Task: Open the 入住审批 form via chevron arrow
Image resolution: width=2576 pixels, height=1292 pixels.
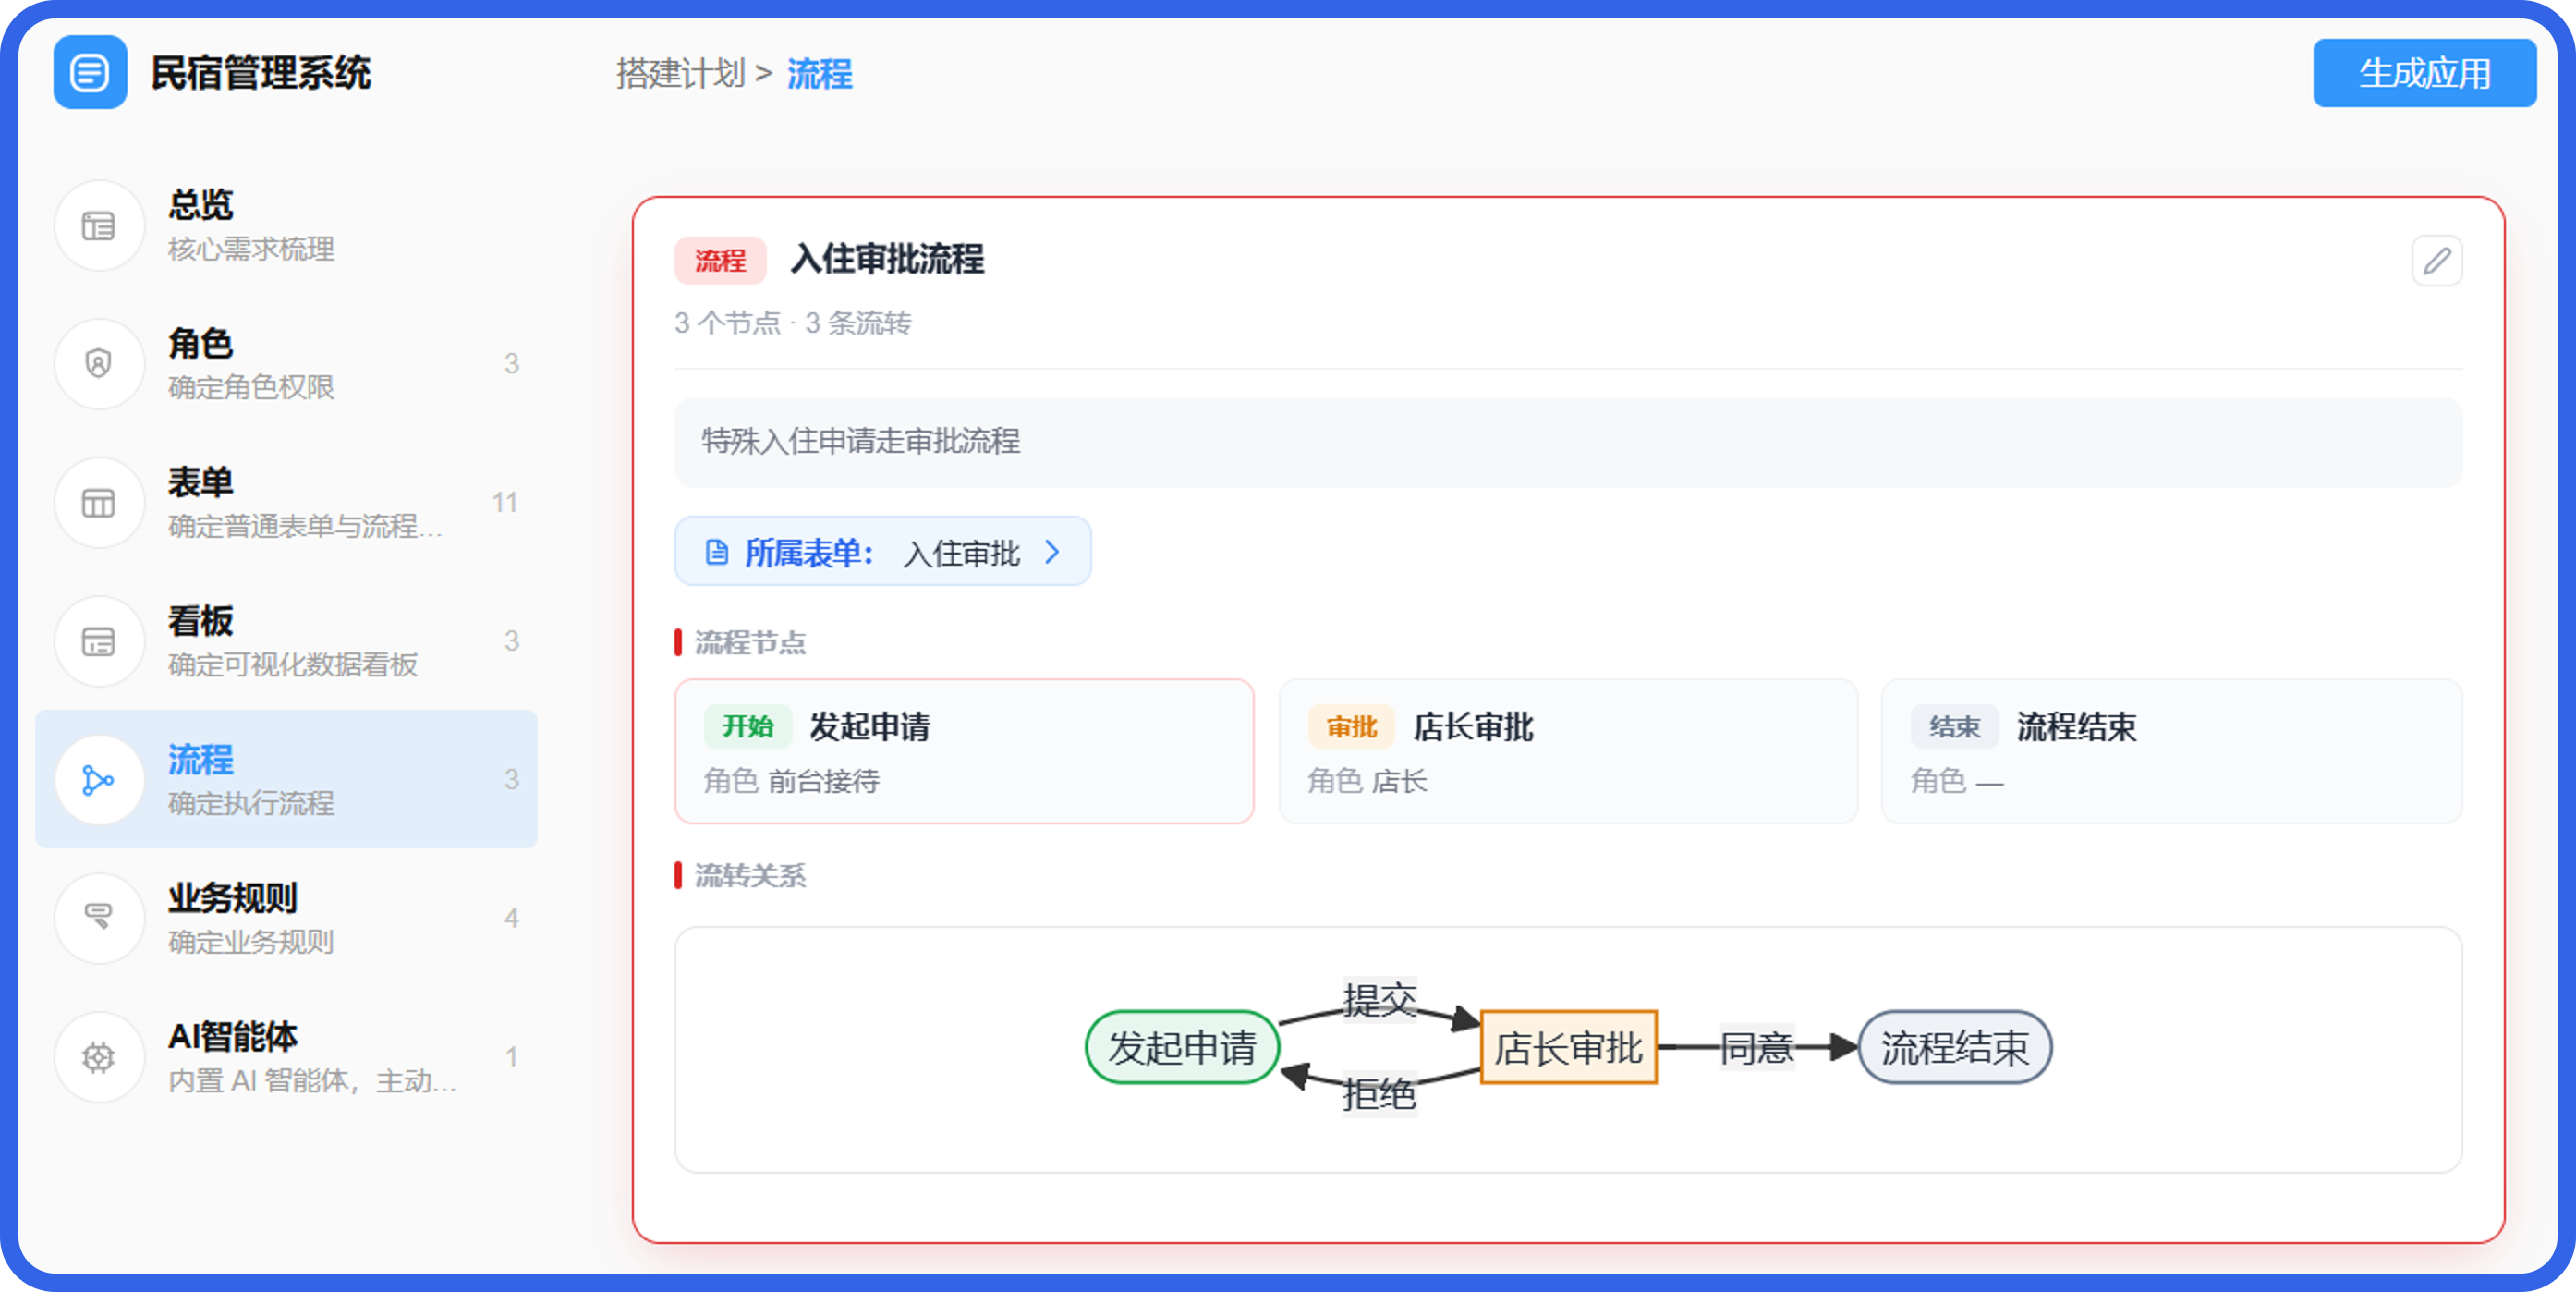Action: (x=1052, y=552)
